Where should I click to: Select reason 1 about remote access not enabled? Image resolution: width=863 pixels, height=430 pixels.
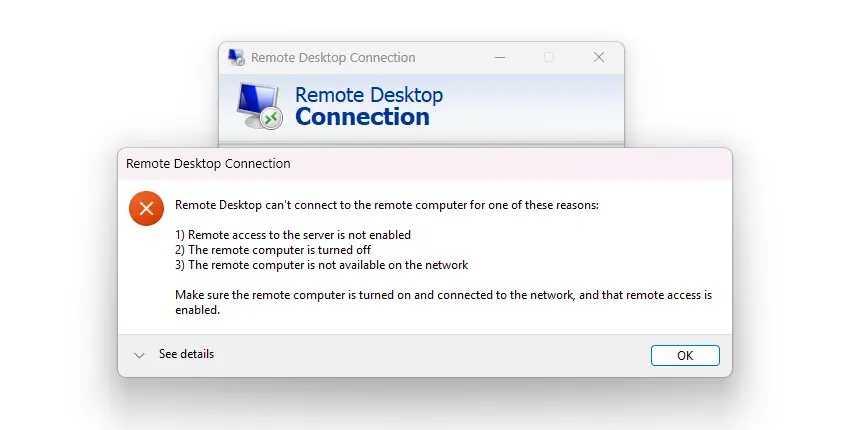(x=293, y=235)
